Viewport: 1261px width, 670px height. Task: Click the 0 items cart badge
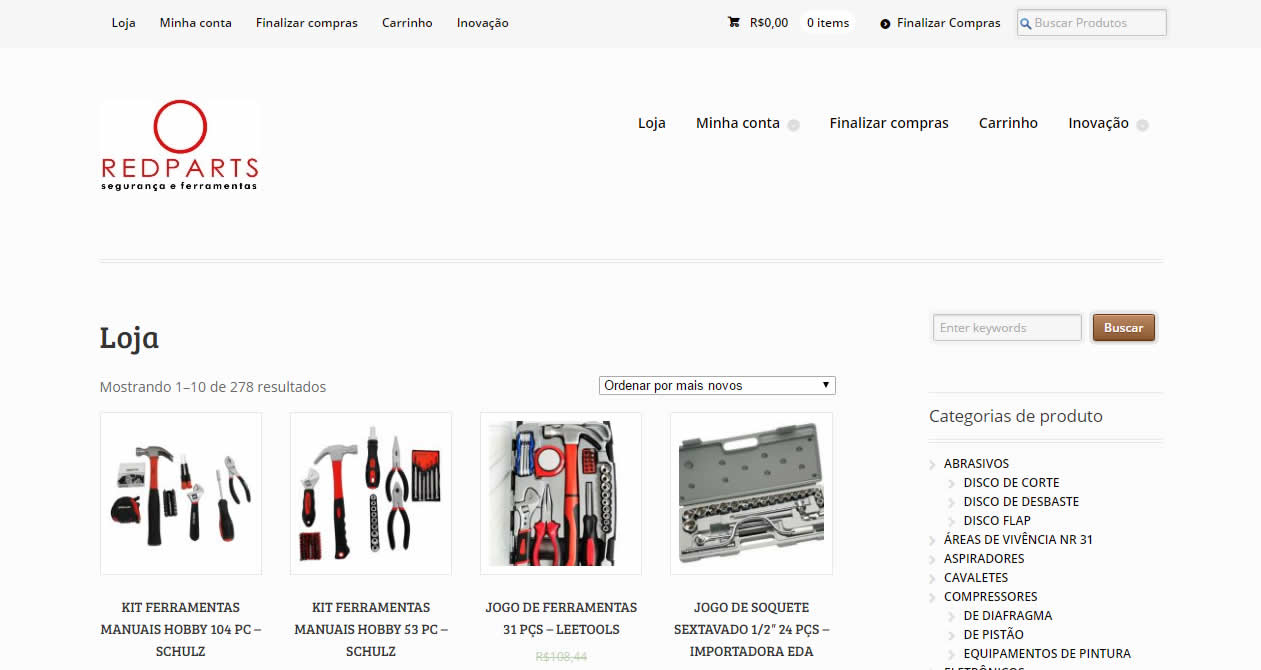[x=828, y=23]
